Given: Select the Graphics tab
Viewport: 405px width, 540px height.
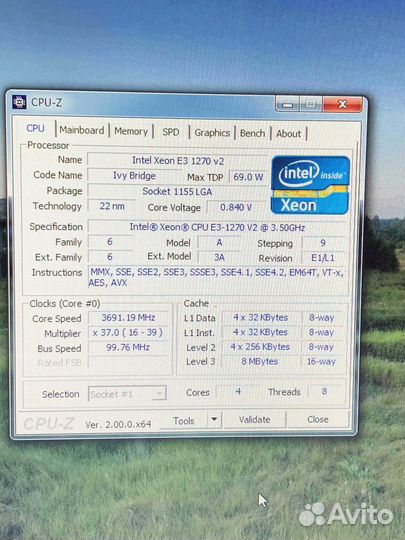Looking at the screenshot, I should [212, 133].
